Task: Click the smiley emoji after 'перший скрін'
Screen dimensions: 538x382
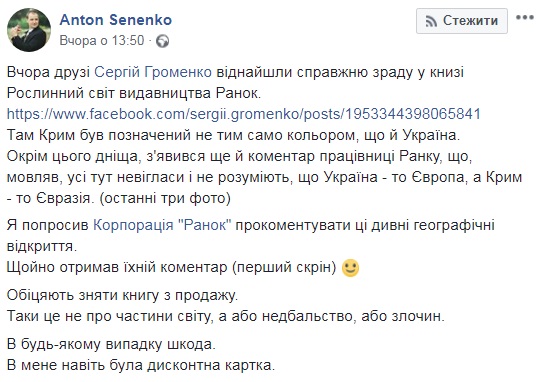Action: tap(351, 268)
